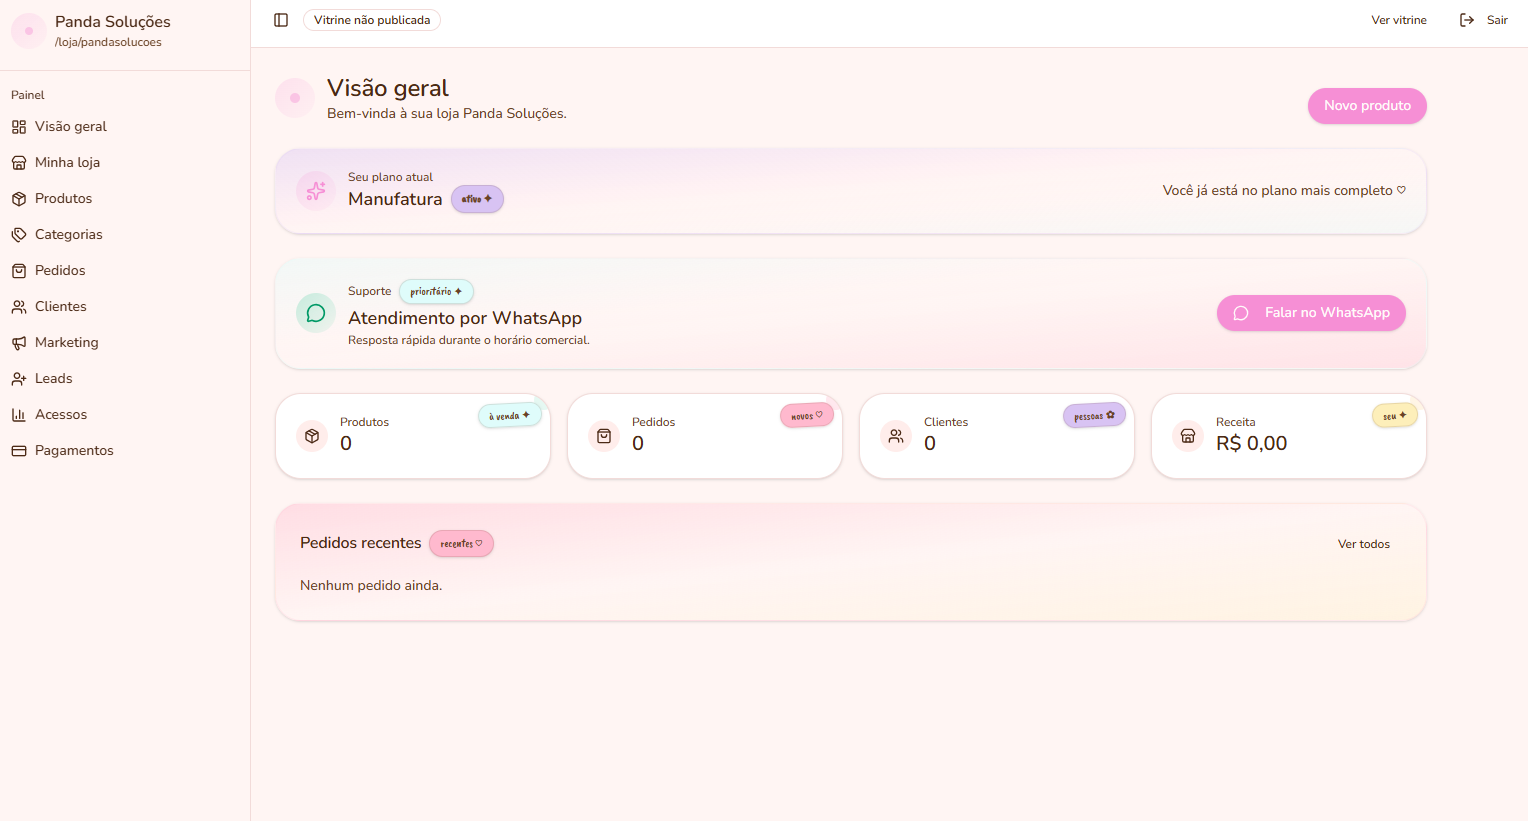This screenshot has height=821, width=1528.
Task: Click the Acessos chart icon
Action: click(x=19, y=415)
